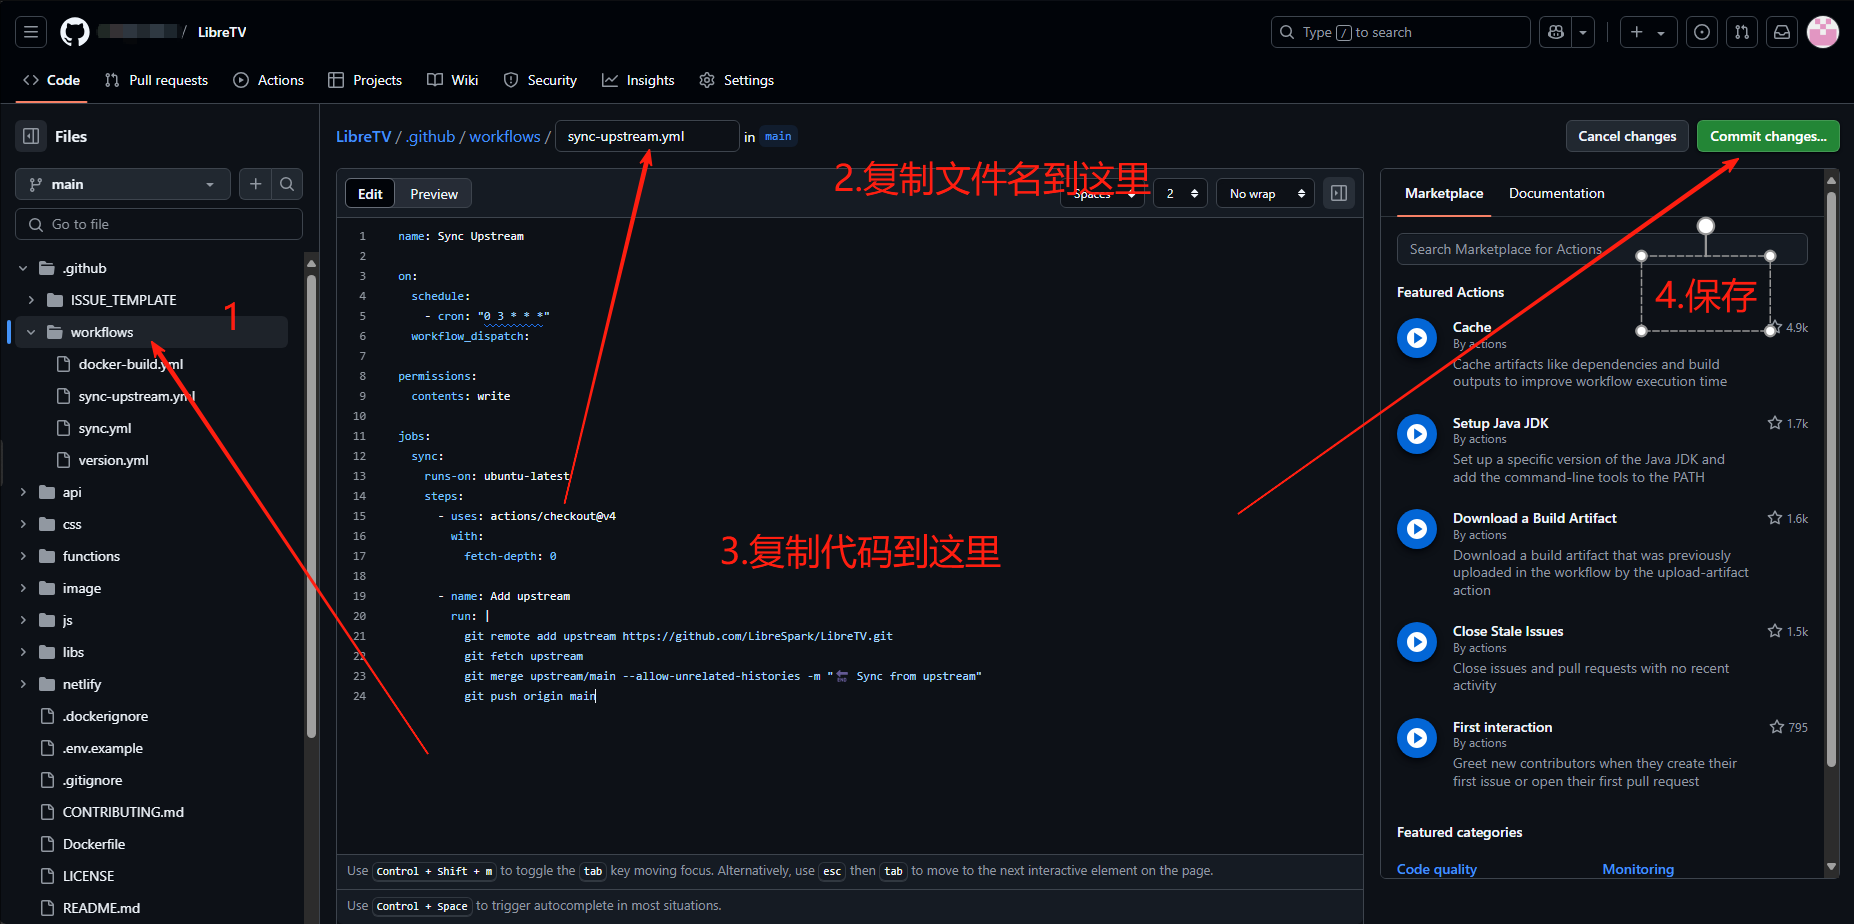Switch to Marketplace tab

pyautogui.click(x=1444, y=193)
